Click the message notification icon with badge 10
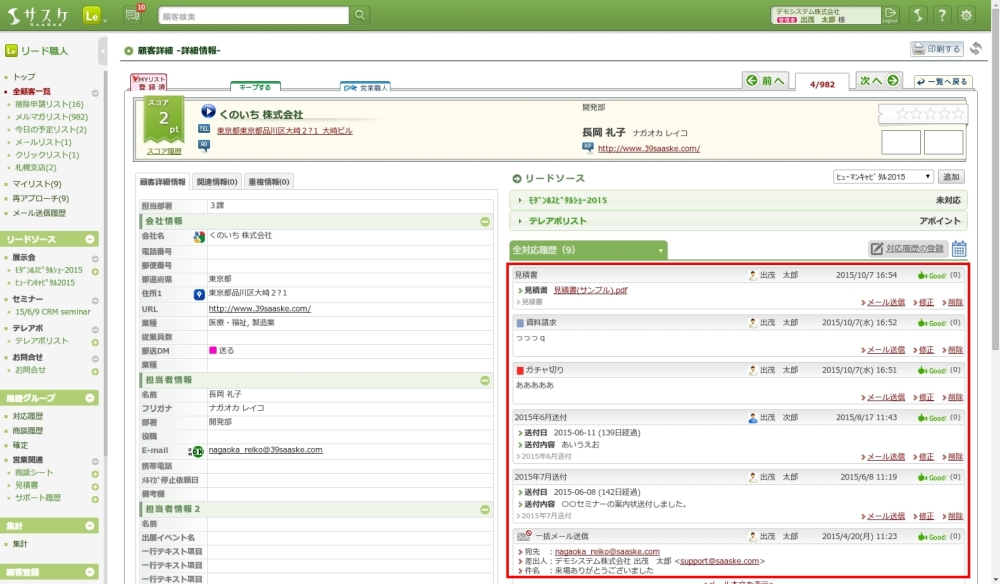The width and height of the screenshot is (1000, 584). [133, 15]
